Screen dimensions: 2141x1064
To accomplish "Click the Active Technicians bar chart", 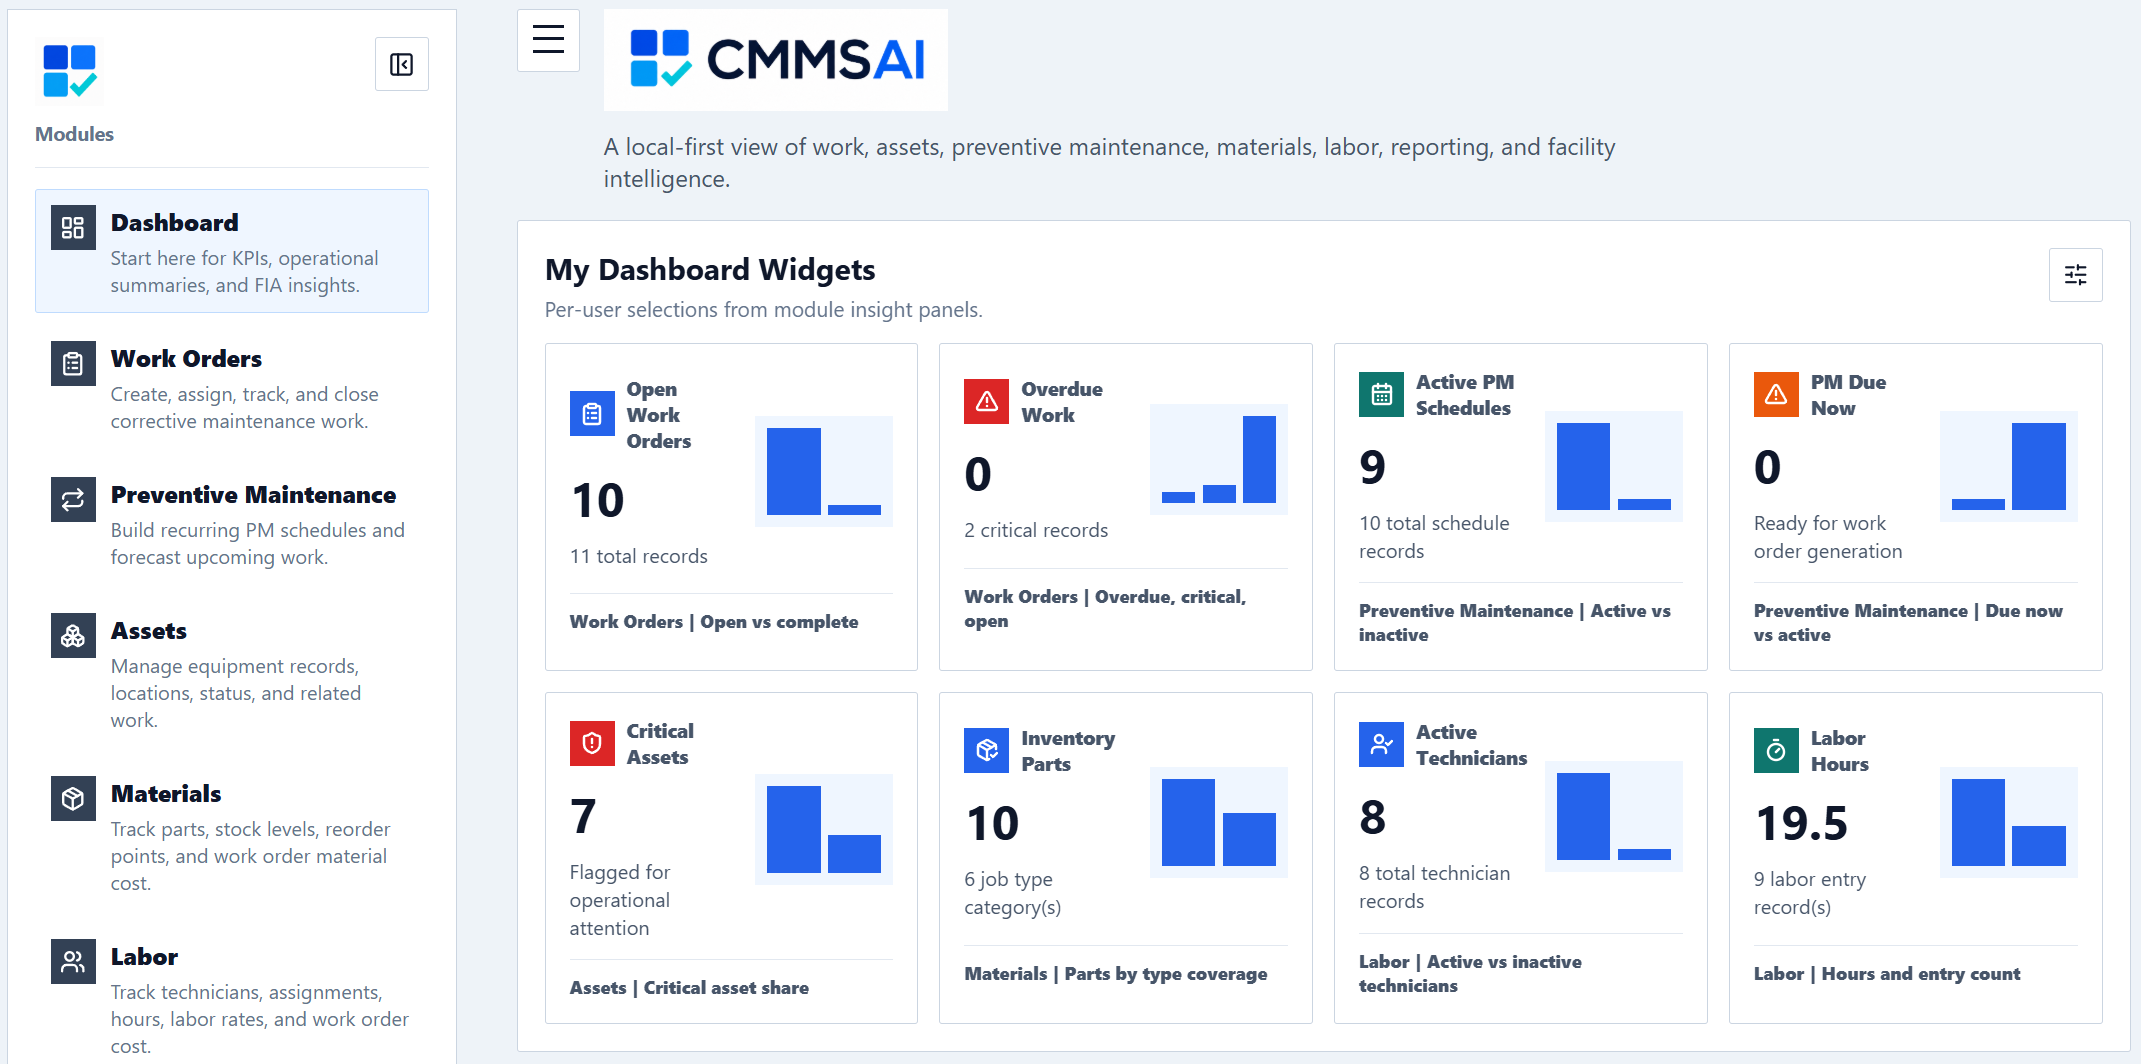I will click(x=1614, y=816).
